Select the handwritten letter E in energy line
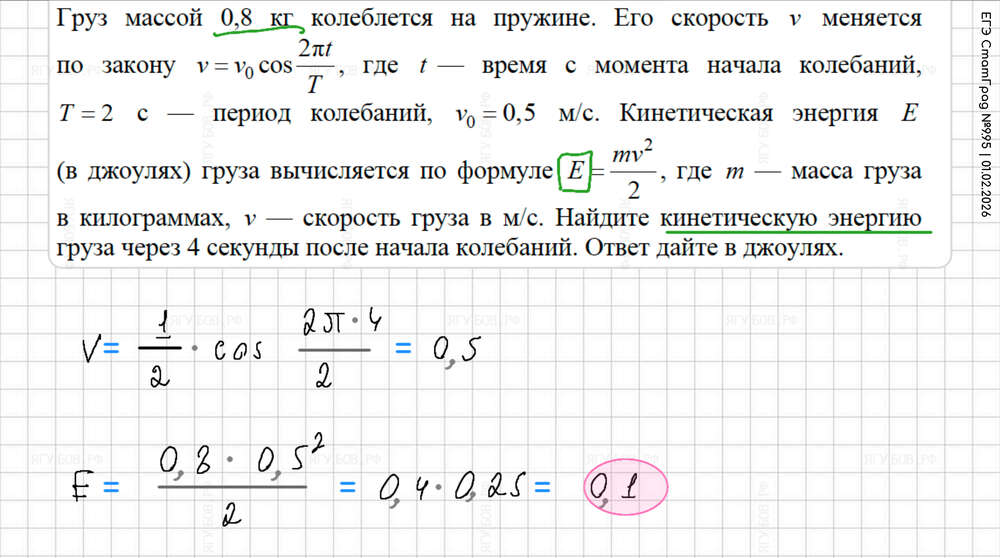Screen dimensions: 1000x558 [x=83, y=489]
